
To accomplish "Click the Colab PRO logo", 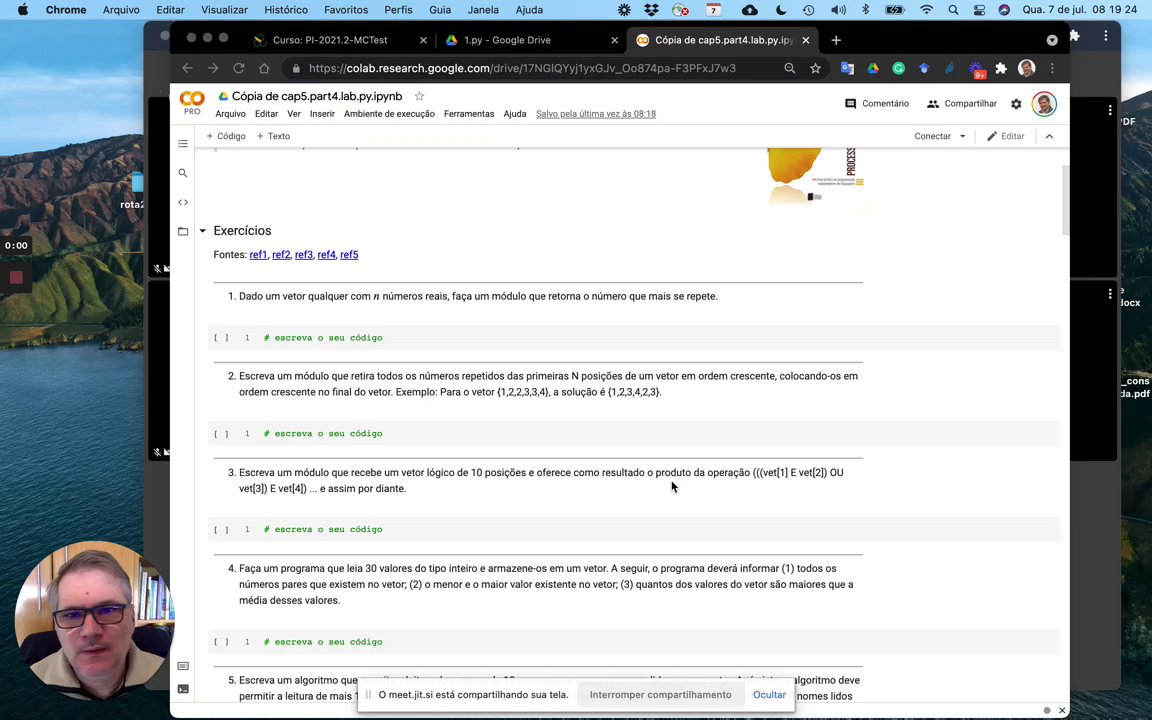I will coord(192,103).
